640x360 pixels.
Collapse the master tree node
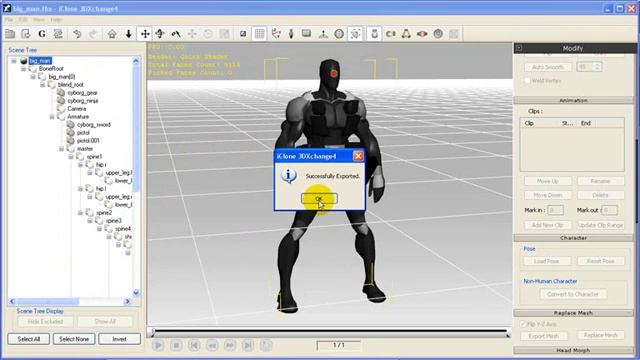click(61, 149)
